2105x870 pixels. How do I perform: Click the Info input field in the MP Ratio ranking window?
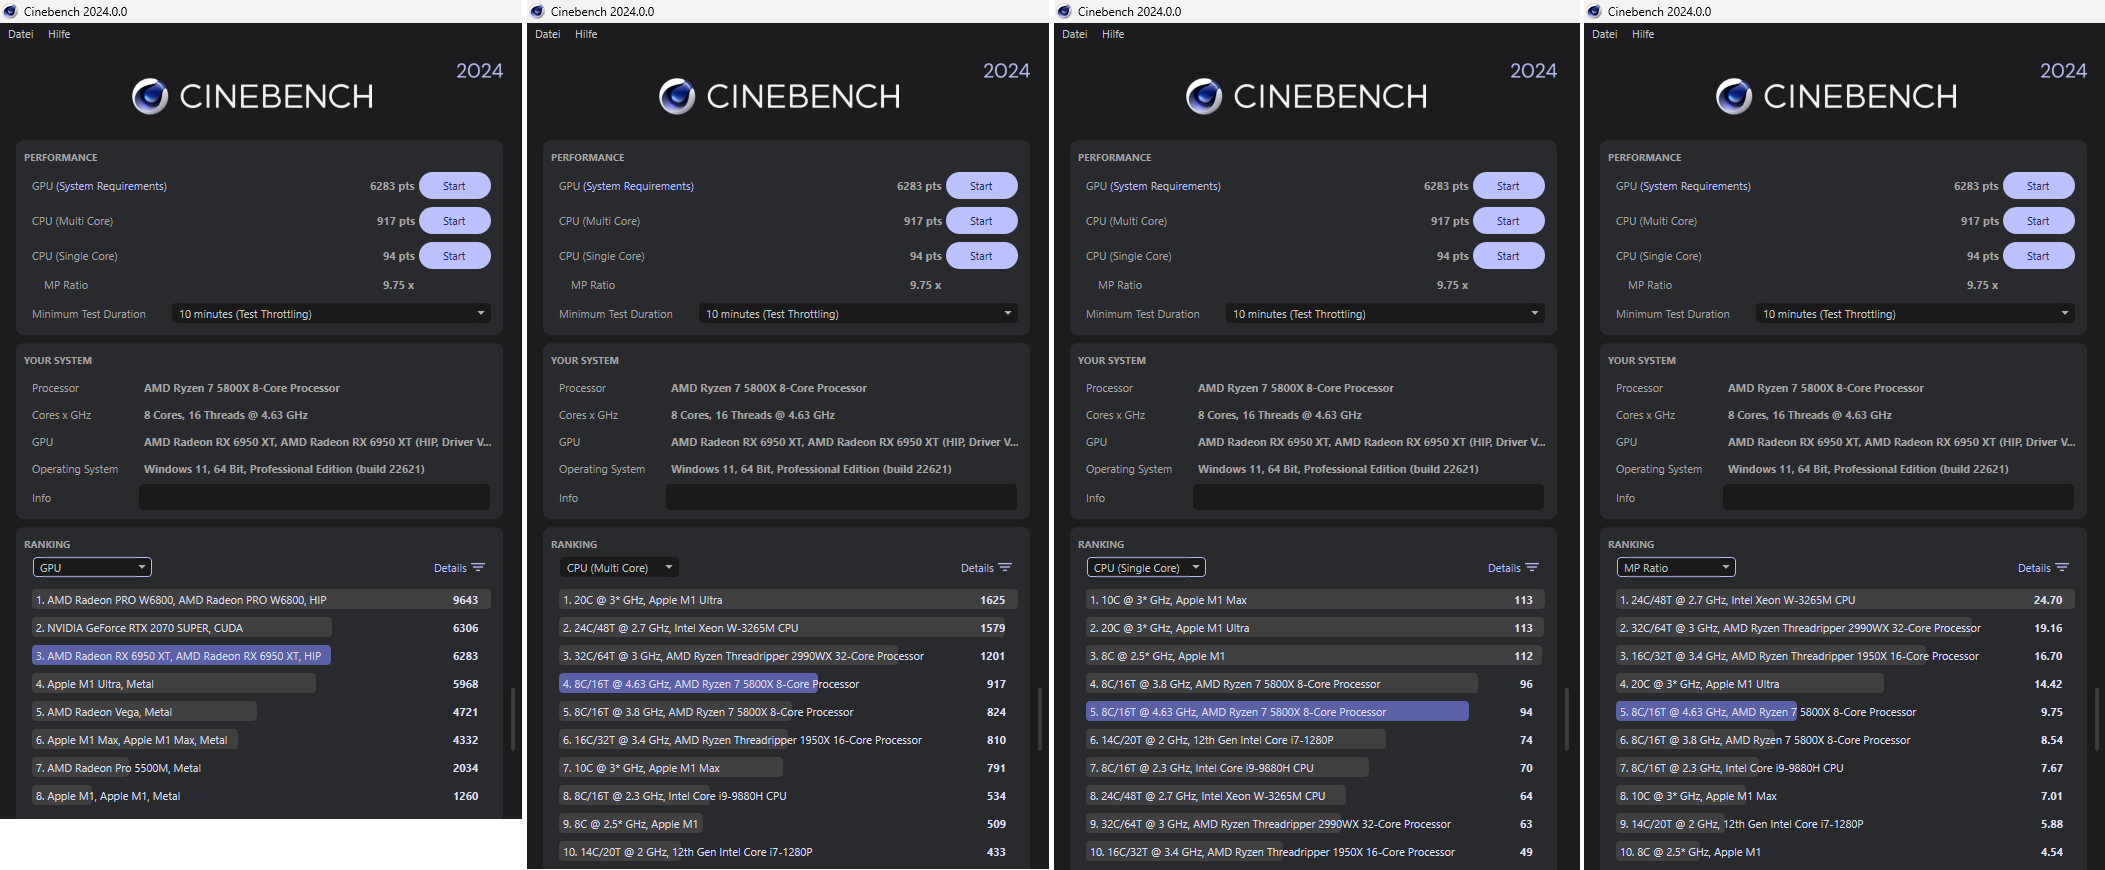click(1898, 497)
